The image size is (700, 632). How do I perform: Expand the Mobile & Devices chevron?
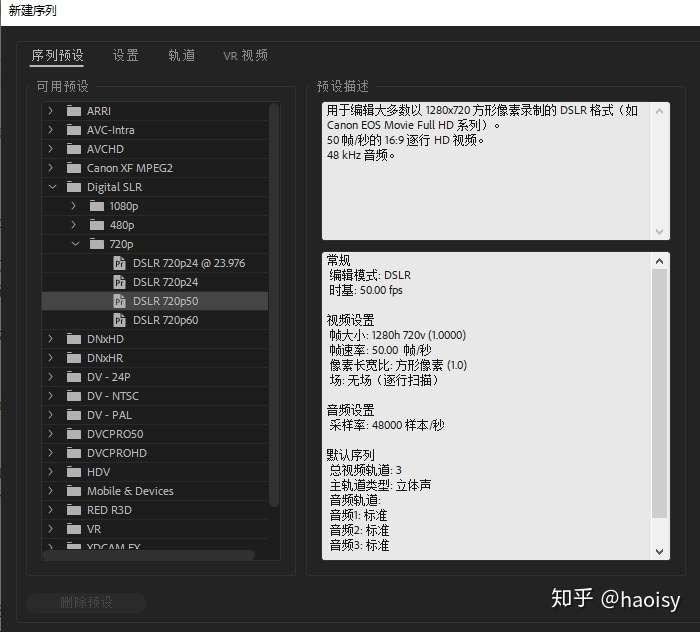point(51,491)
